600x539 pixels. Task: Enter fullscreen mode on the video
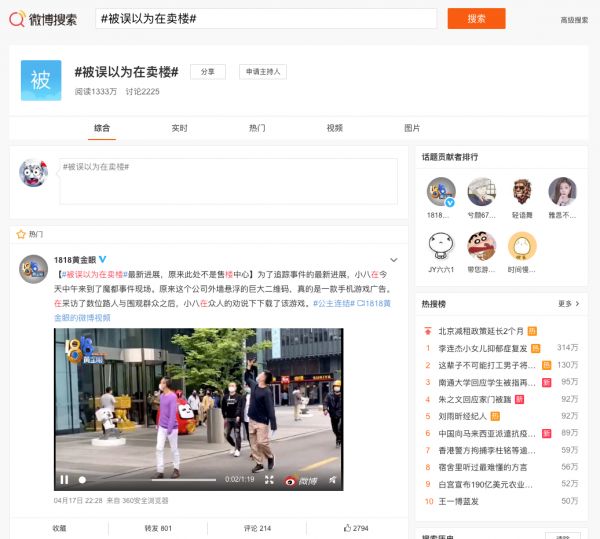tap(270, 480)
